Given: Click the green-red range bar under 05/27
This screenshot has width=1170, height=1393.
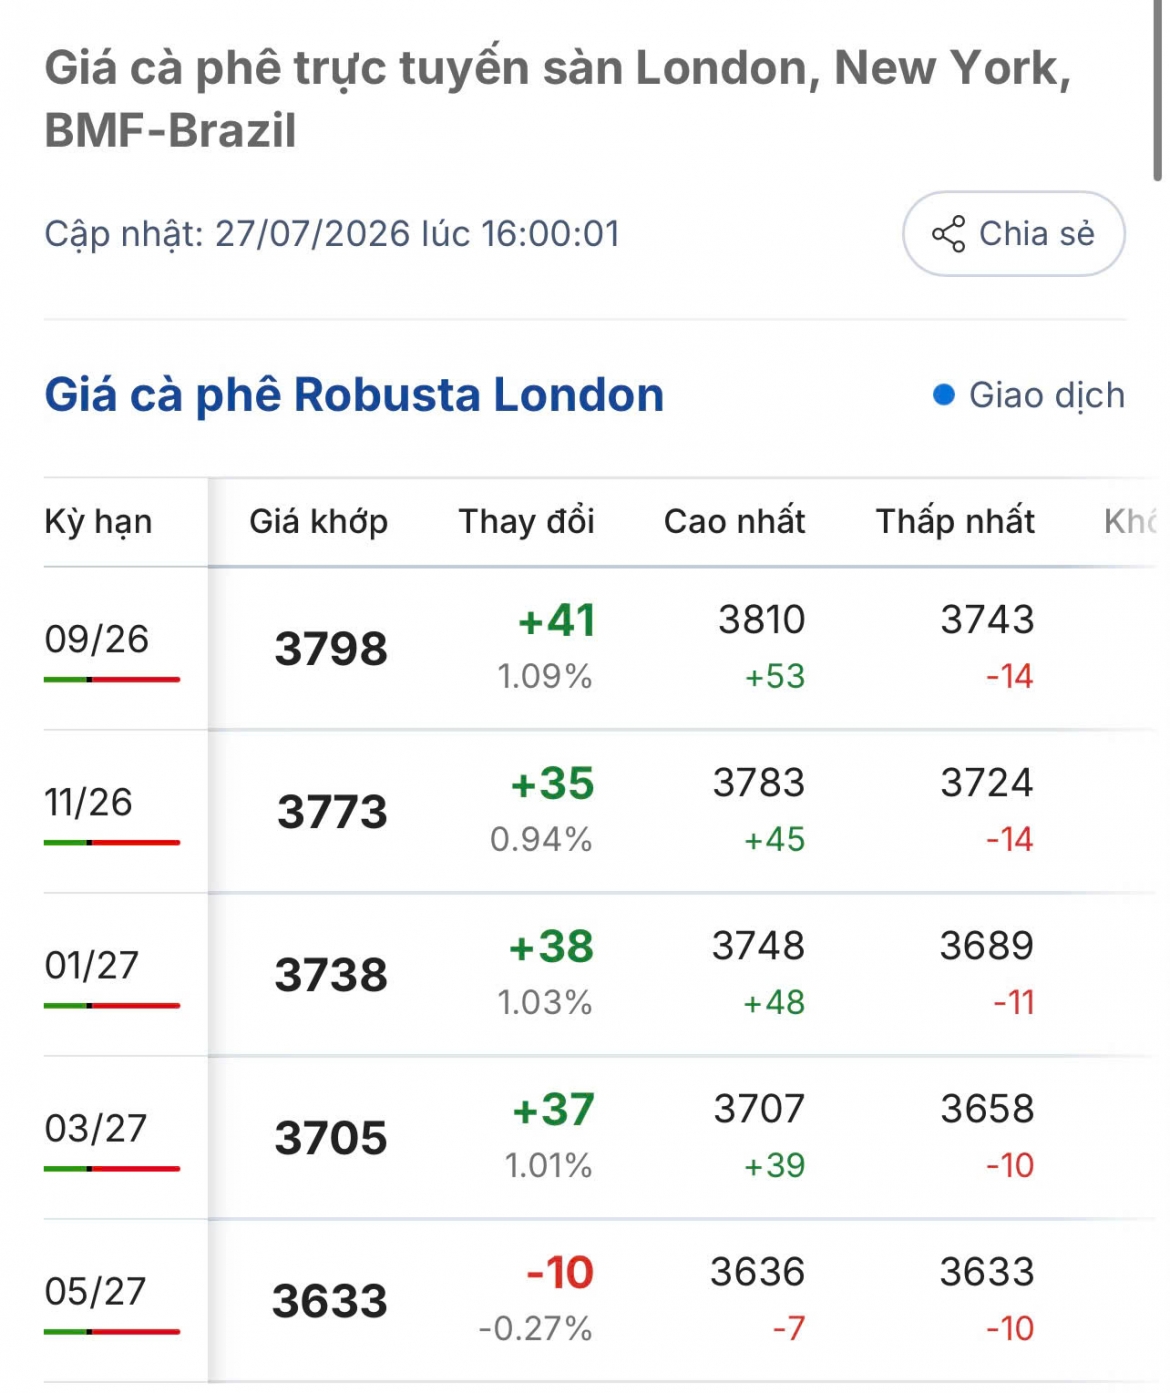Looking at the screenshot, I should click(x=112, y=1332).
